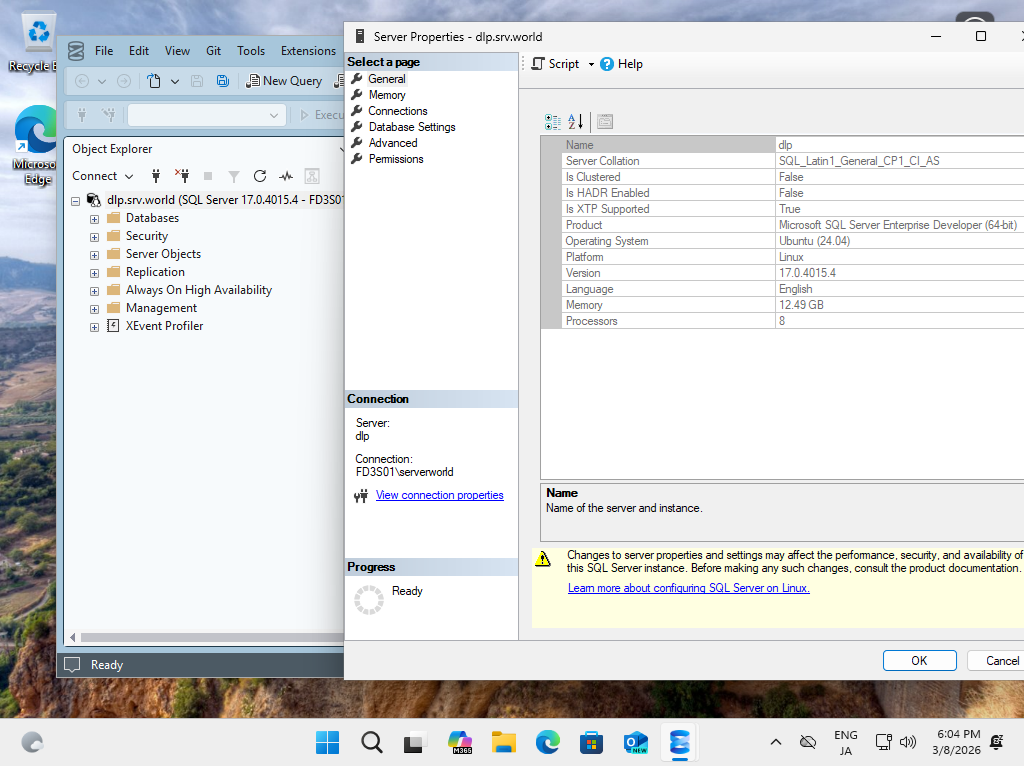Click the Refresh icon in Object Explorer
This screenshot has width=1024, height=766.
(260, 176)
